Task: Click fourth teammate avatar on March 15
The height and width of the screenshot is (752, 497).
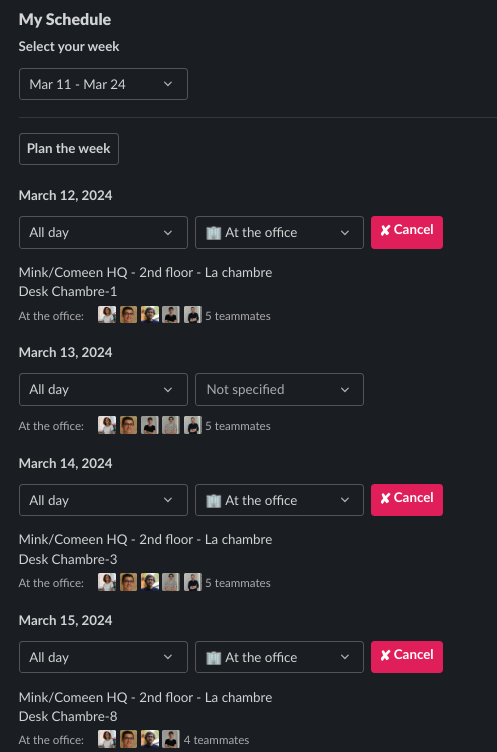Action: coord(171,739)
